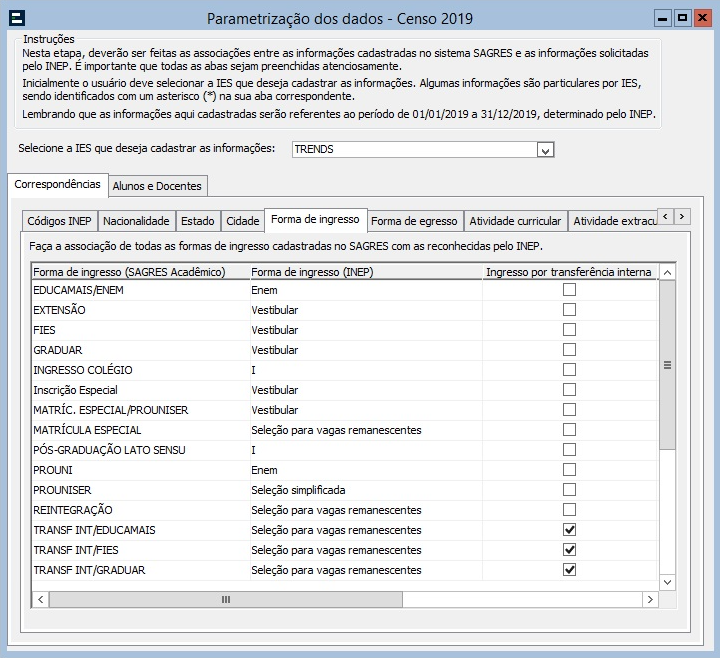
Task: Open the Forma de egresso tab
Action: coord(414,221)
